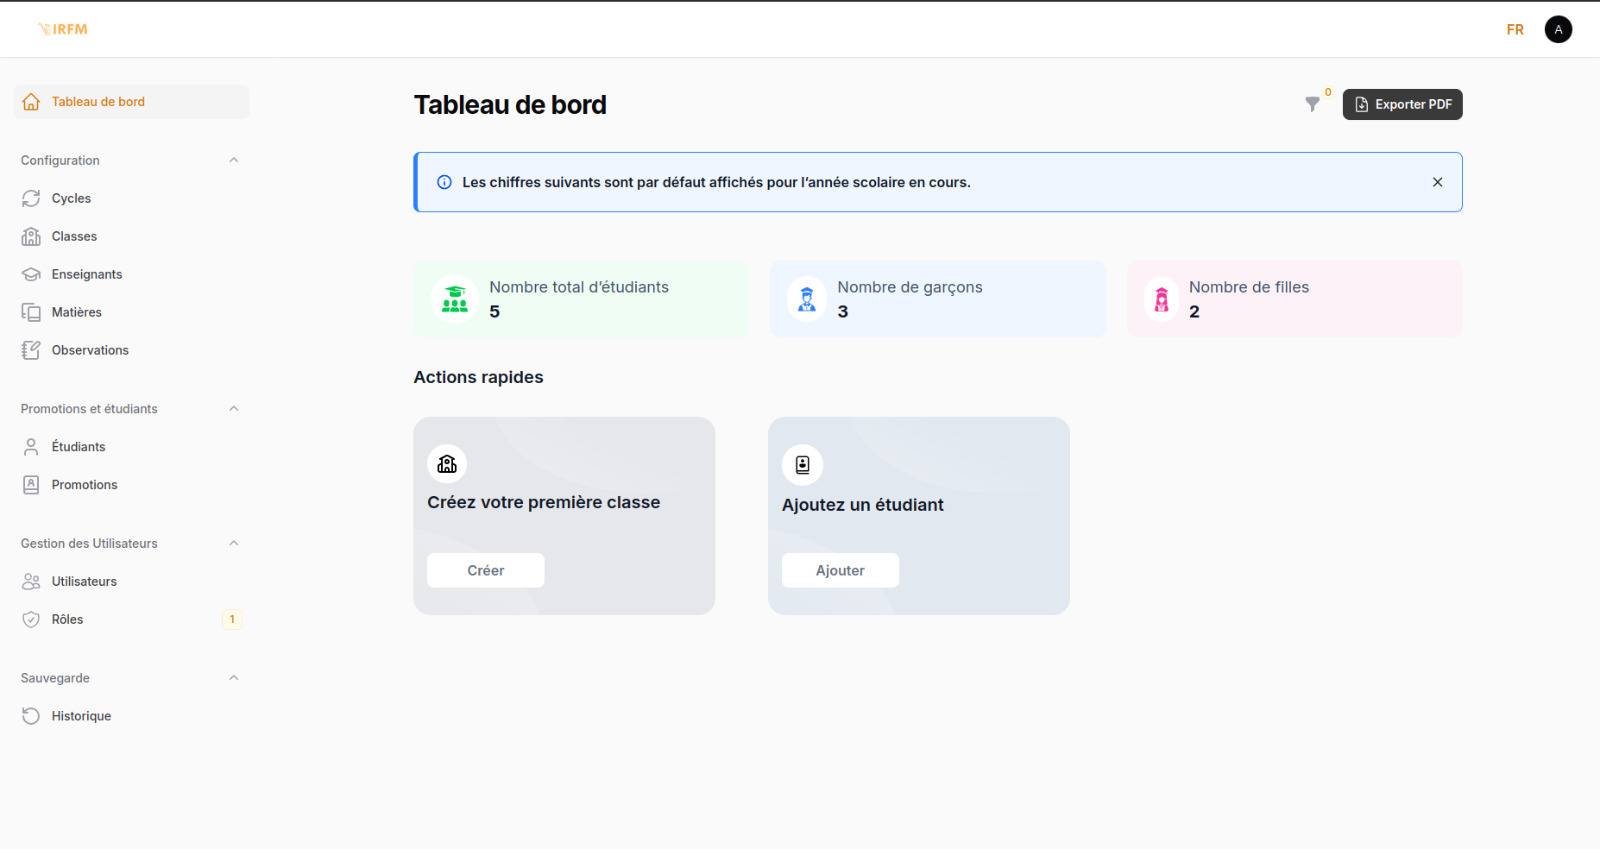
Task: Click the boys count icon
Action: (x=807, y=299)
